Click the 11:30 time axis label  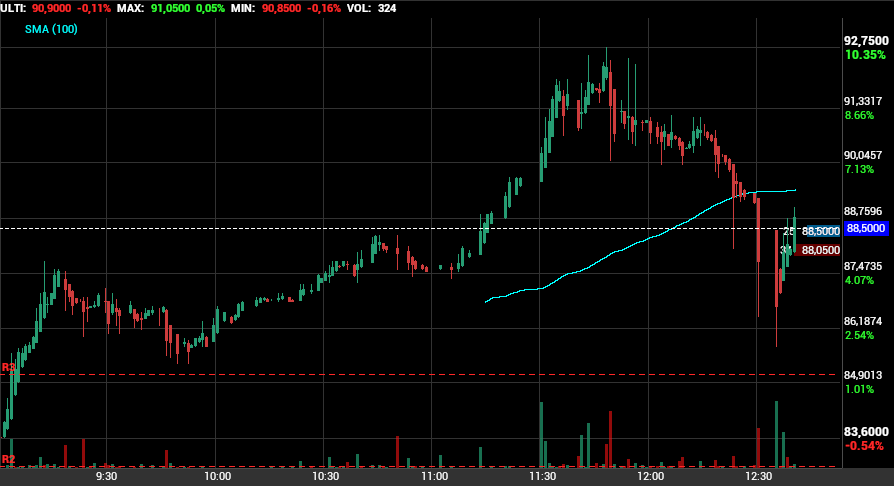point(543,476)
